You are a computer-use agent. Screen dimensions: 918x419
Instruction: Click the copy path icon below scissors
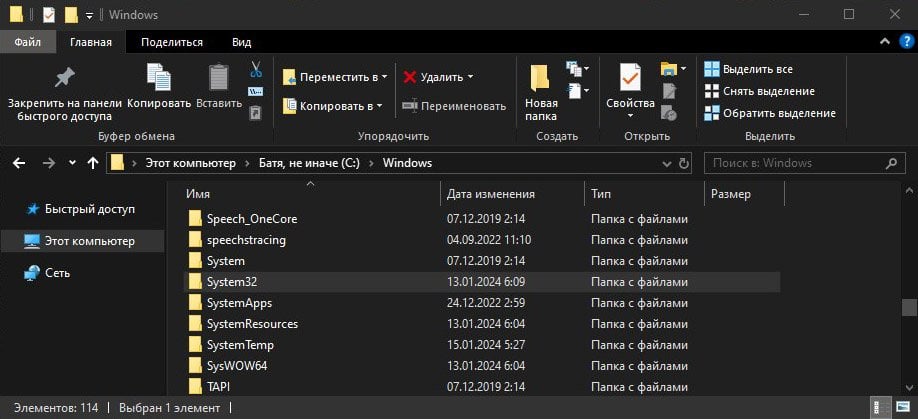(256, 91)
